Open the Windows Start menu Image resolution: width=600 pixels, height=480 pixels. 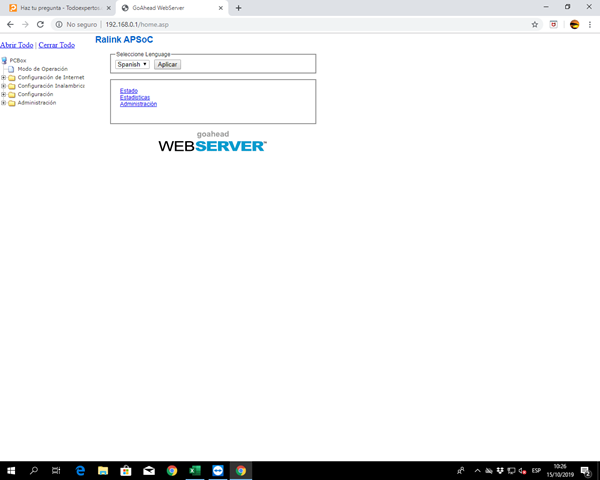(x=11, y=471)
